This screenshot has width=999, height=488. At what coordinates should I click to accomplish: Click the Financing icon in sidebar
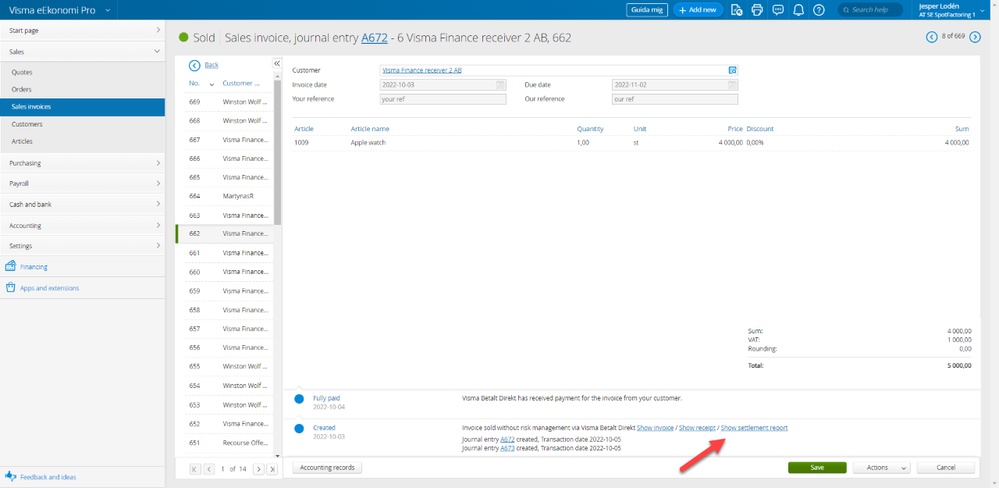point(11,267)
